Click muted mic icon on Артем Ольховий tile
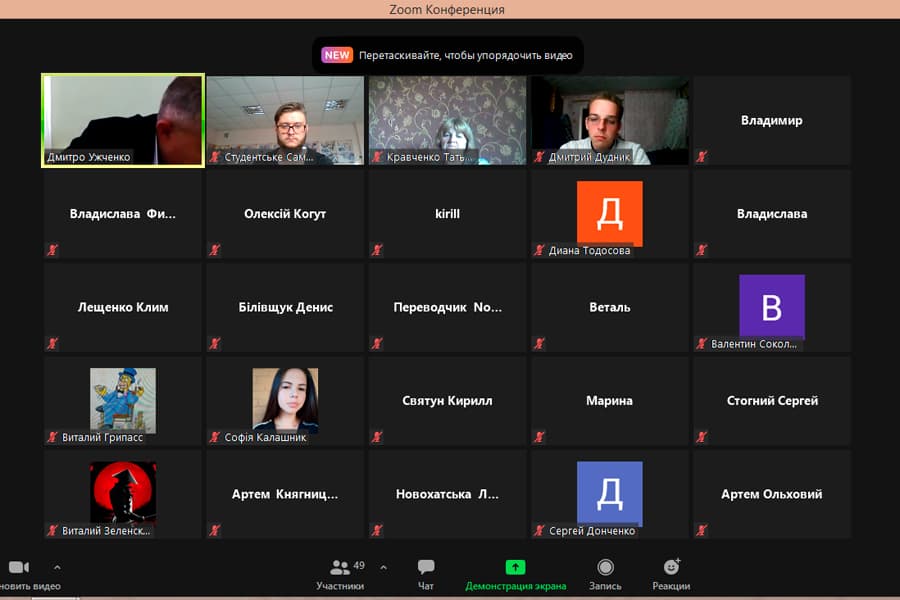900x600 pixels. pos(701,531)
